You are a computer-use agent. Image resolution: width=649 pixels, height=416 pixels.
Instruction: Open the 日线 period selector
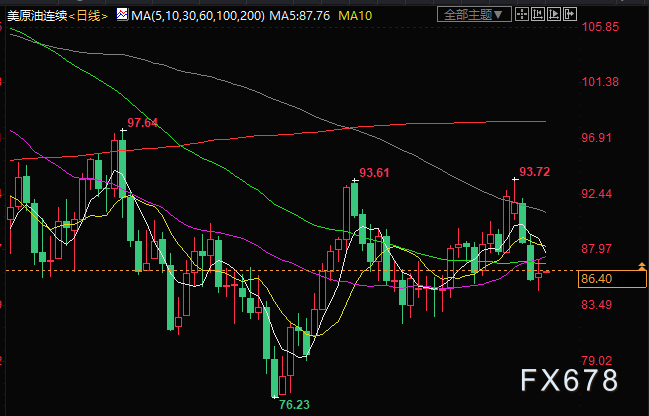click(88, 15)
